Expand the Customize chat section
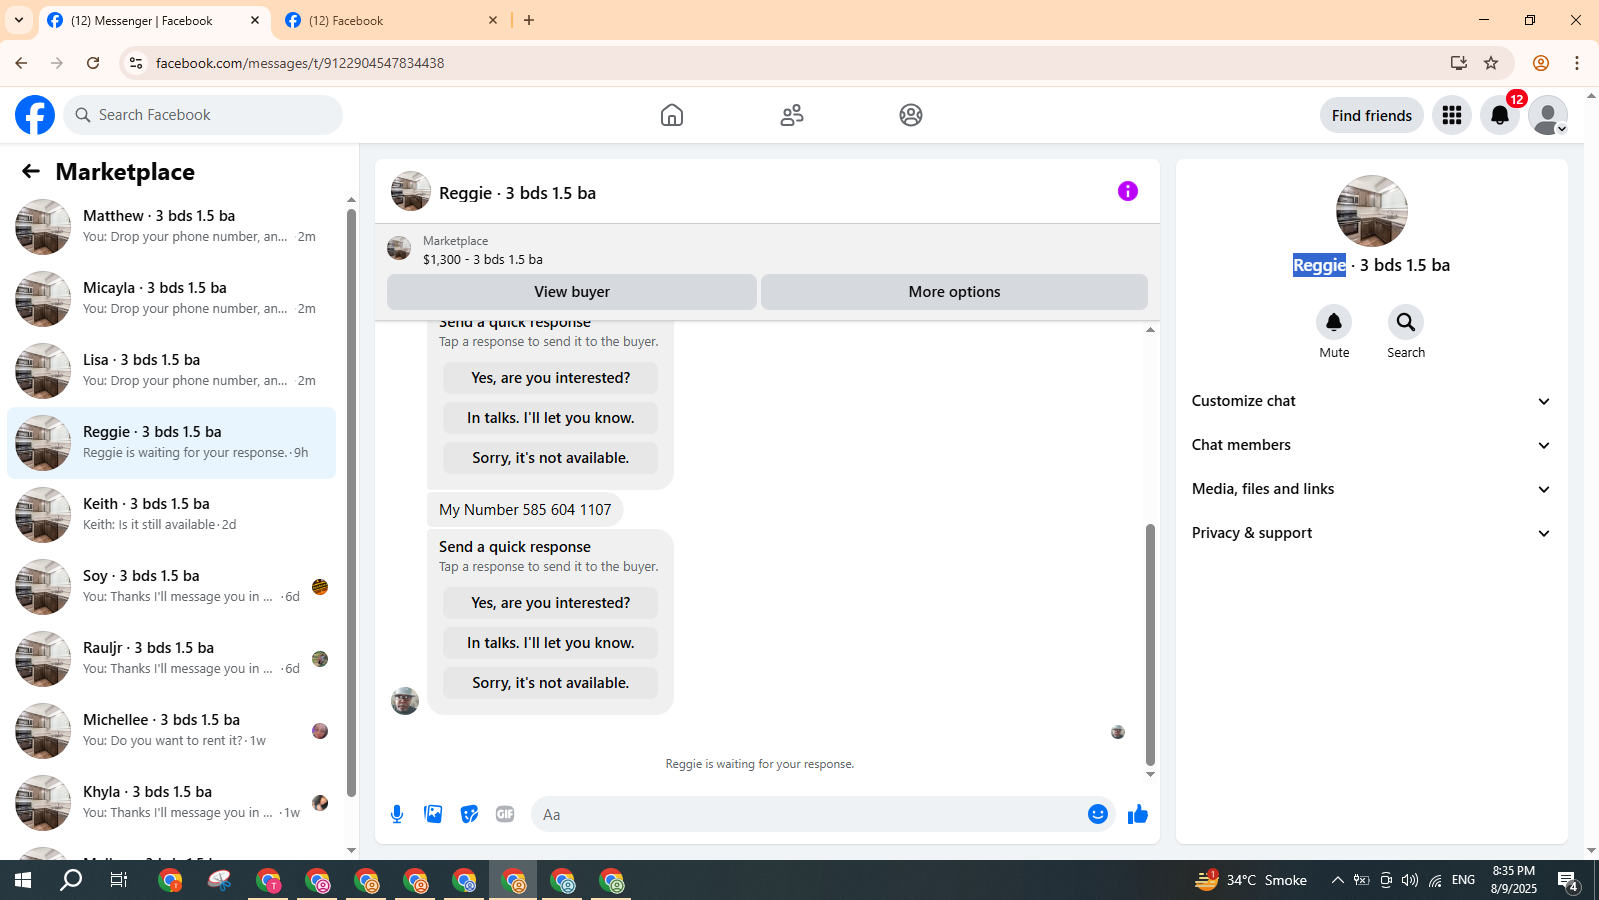 [x=1371, y=401]
